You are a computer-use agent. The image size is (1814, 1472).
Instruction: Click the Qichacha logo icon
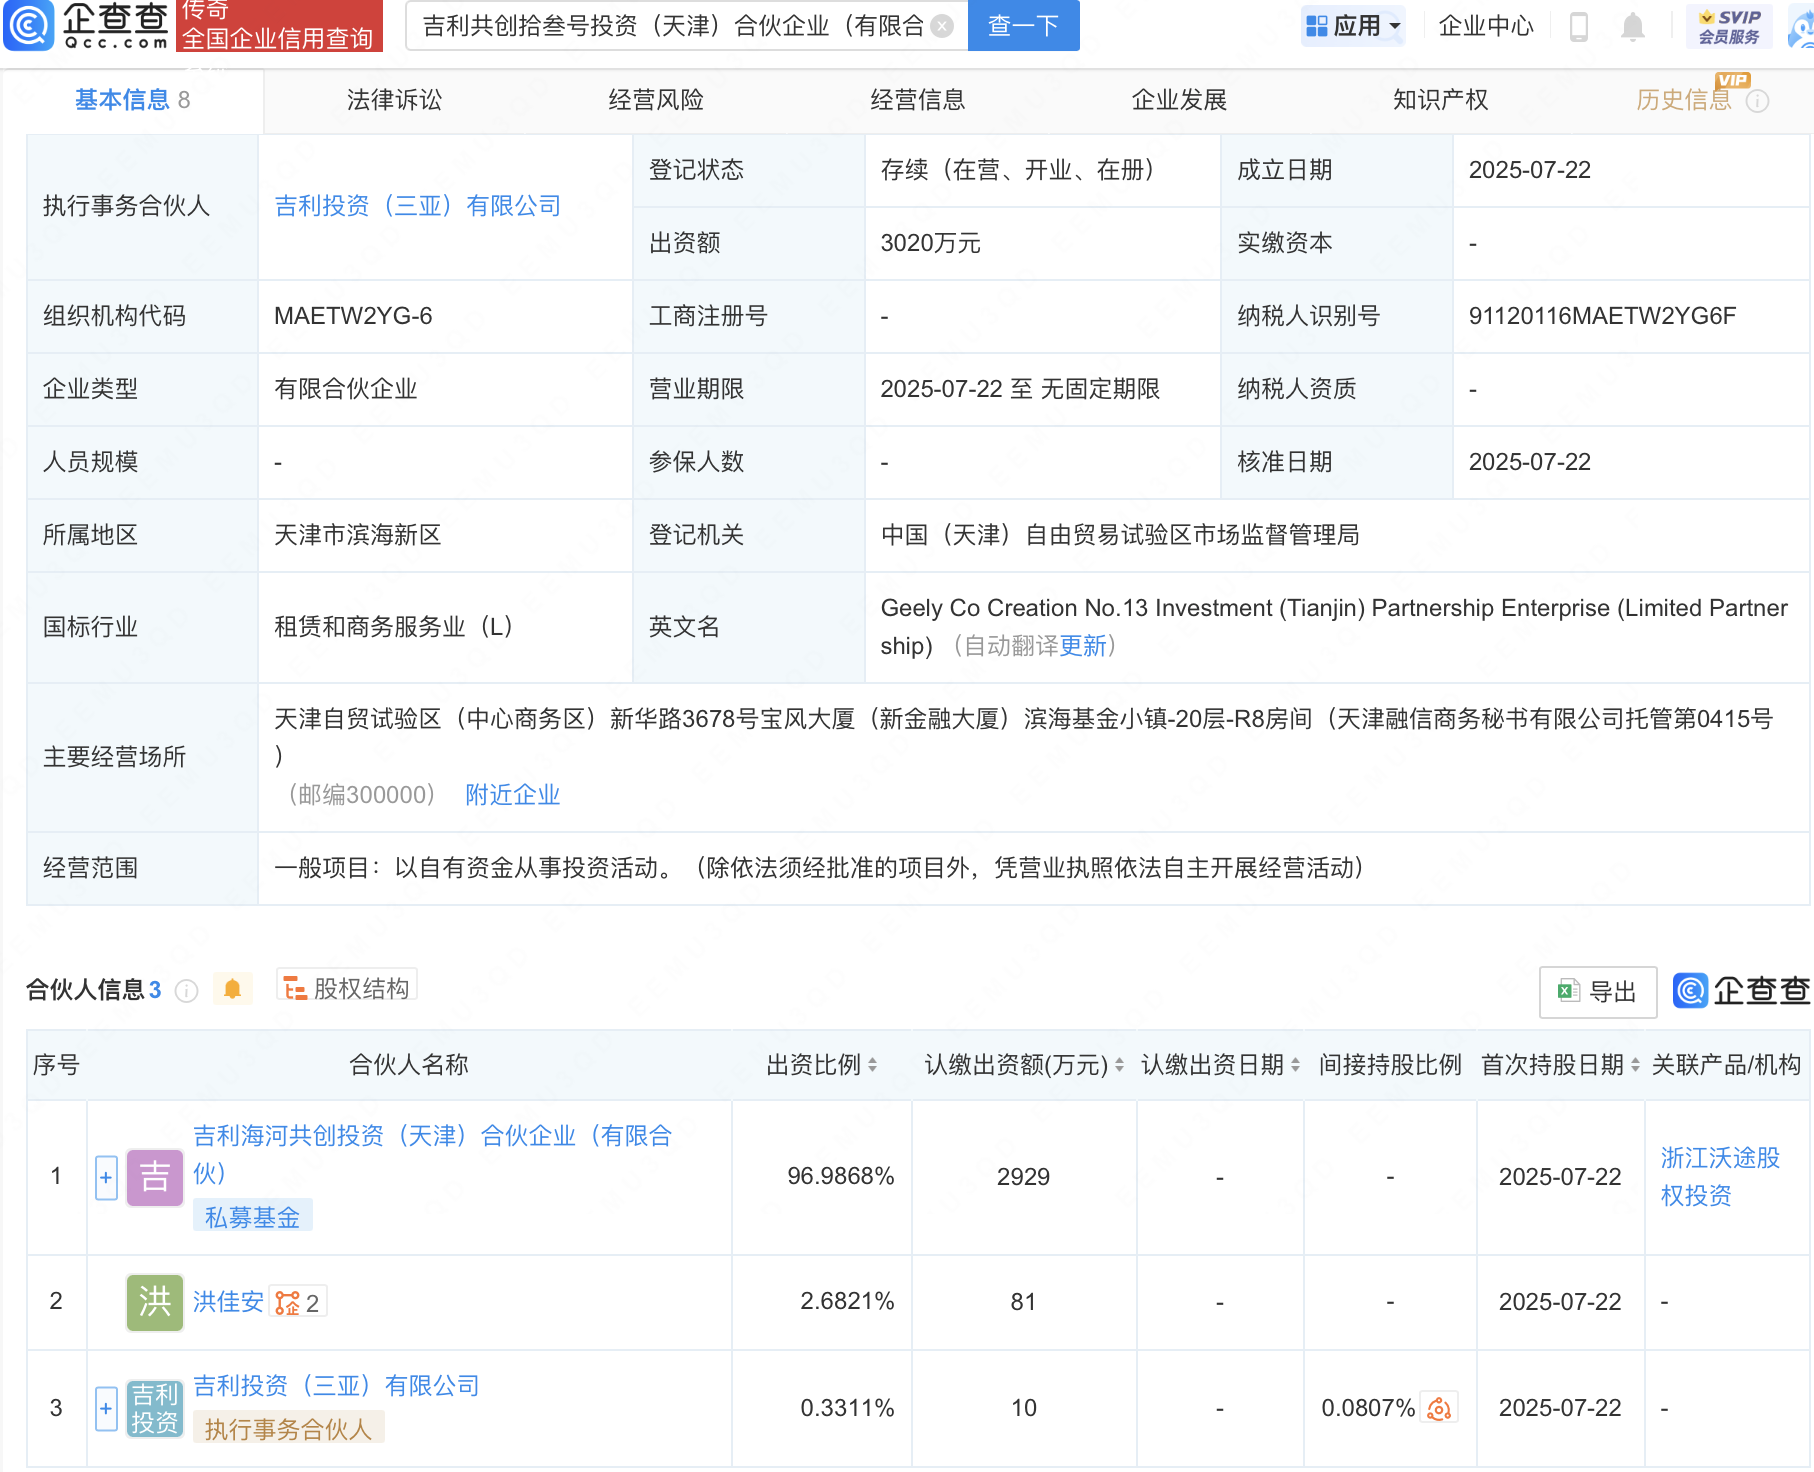pyautogui.click(x=28, y=25)
